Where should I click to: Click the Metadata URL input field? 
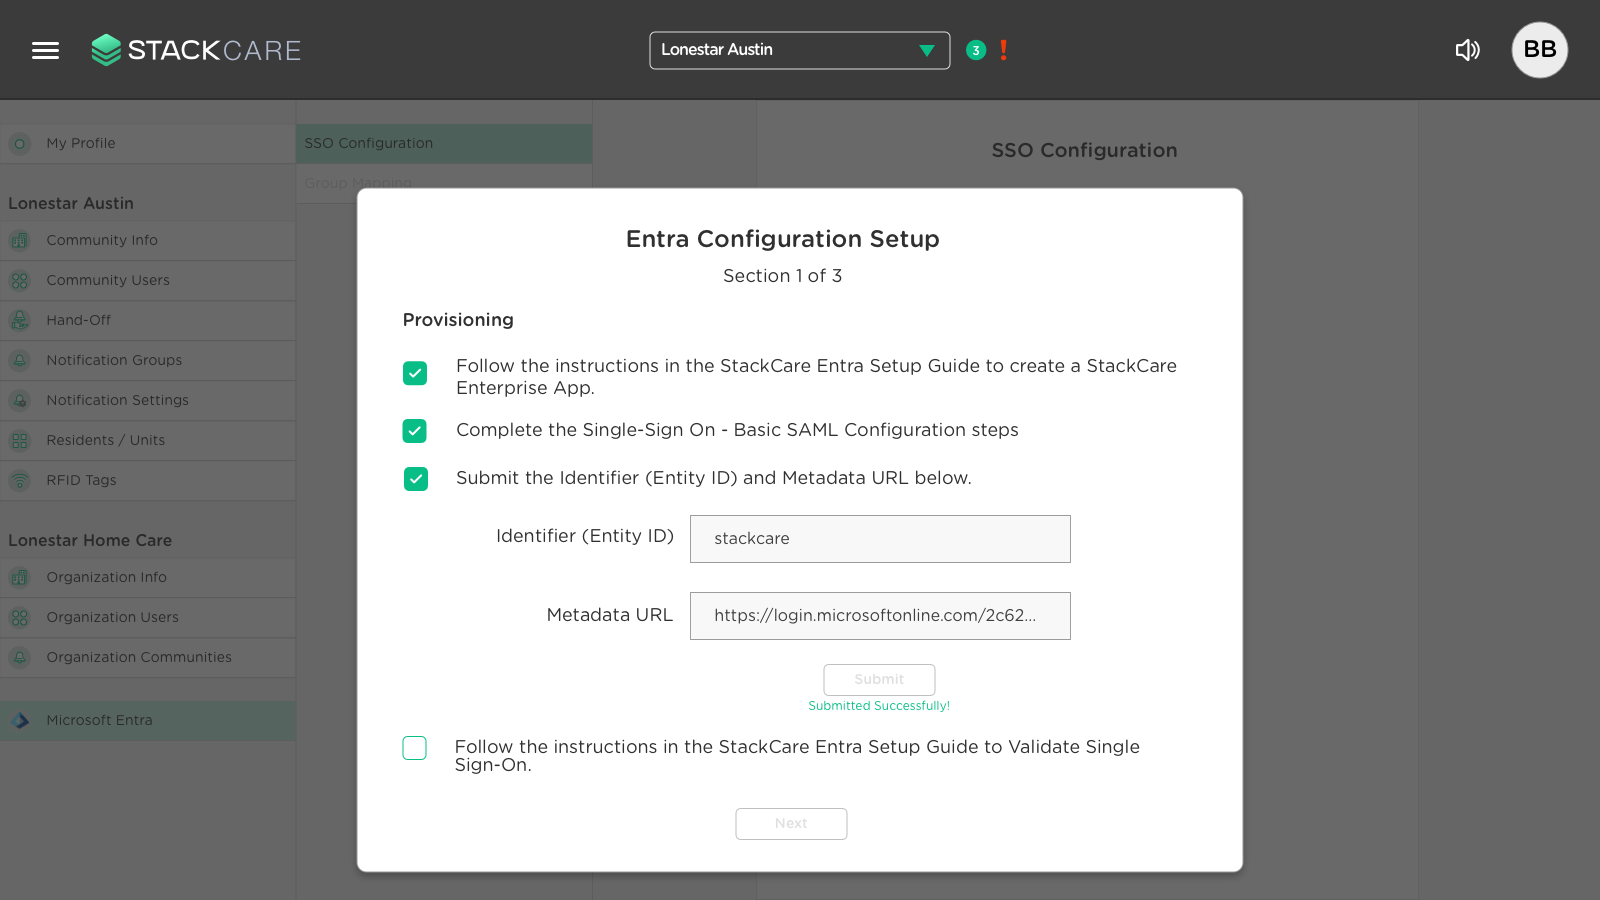[x=880, y=616]
